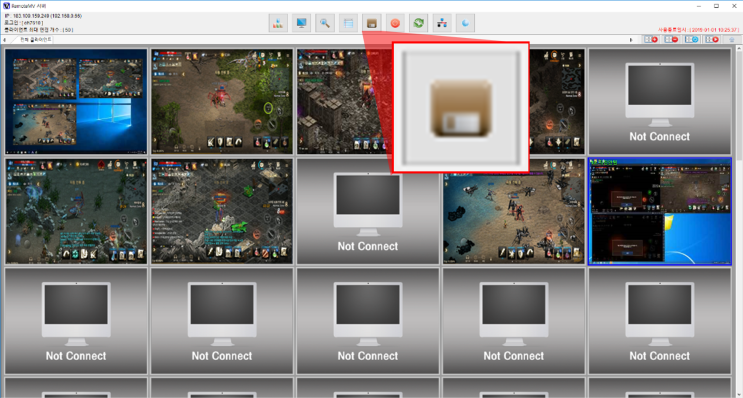Select the Windows 10 desktop client thumbnail
The height and width of the screenshot is (398, 743).
76,101
